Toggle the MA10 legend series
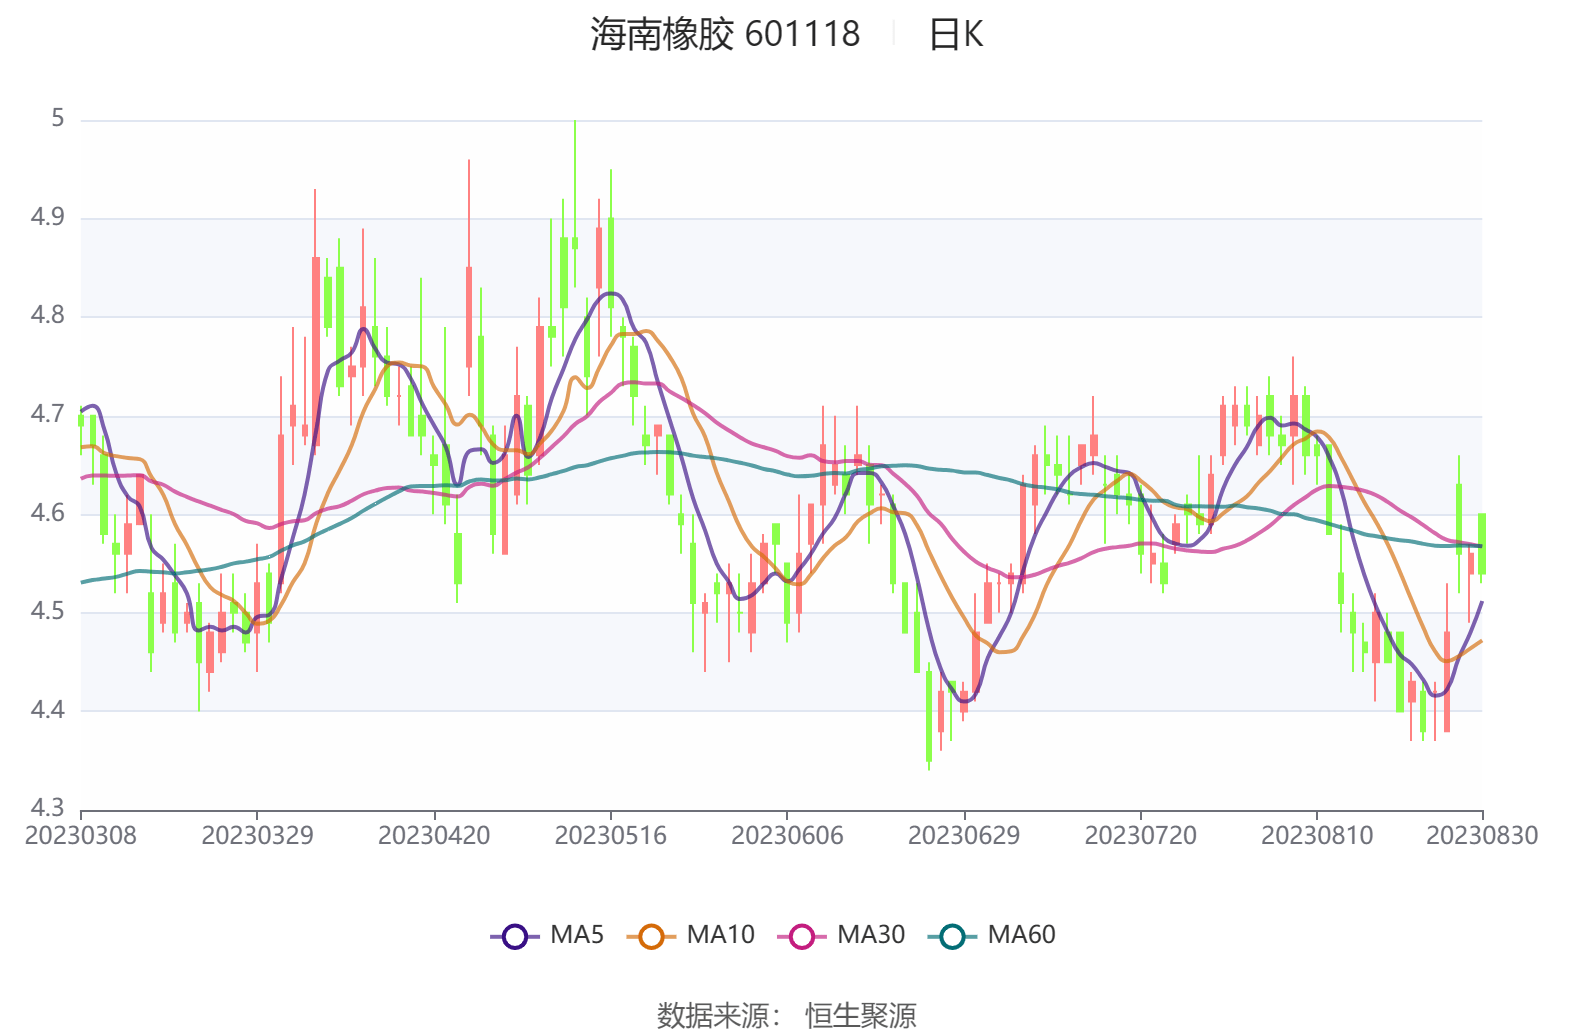 tap(690, 936)
